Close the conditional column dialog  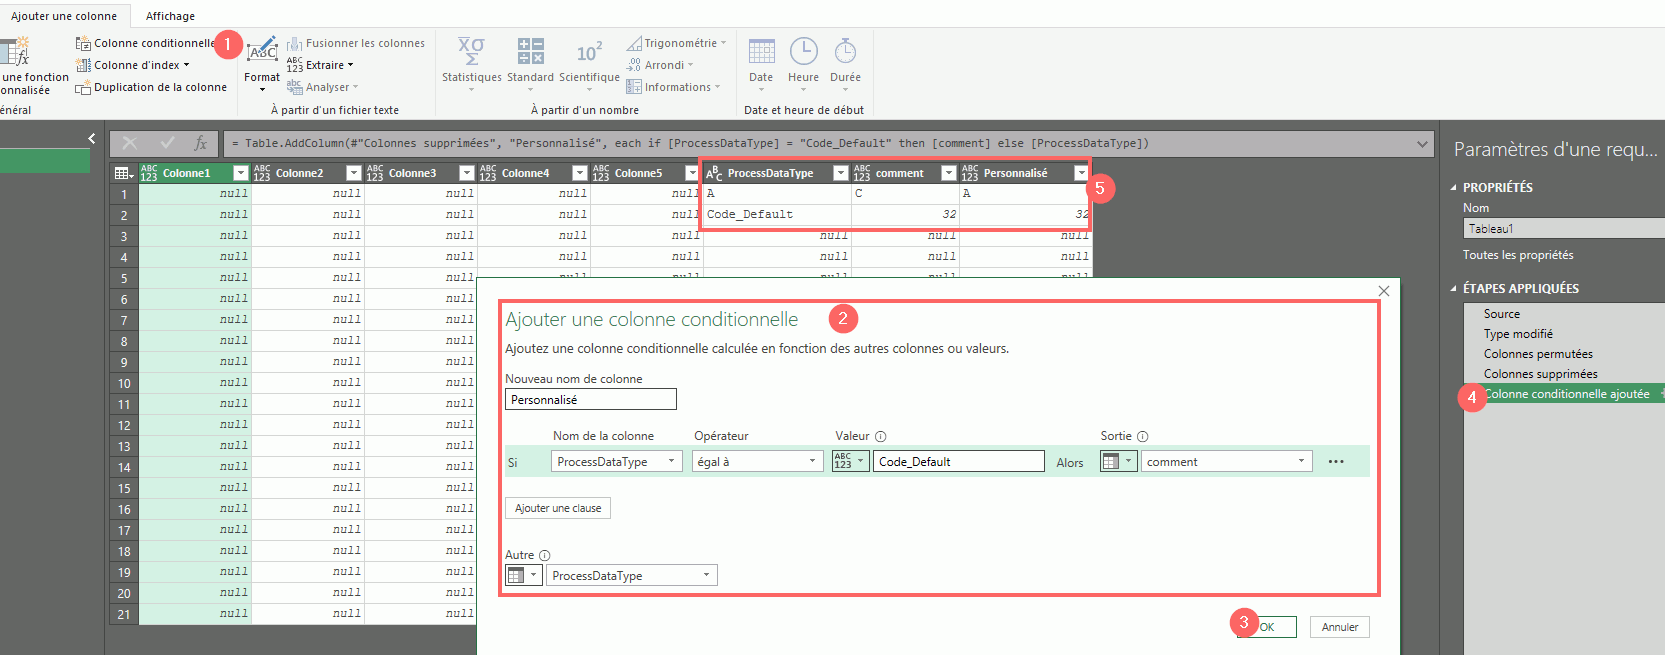(1384, 291)
